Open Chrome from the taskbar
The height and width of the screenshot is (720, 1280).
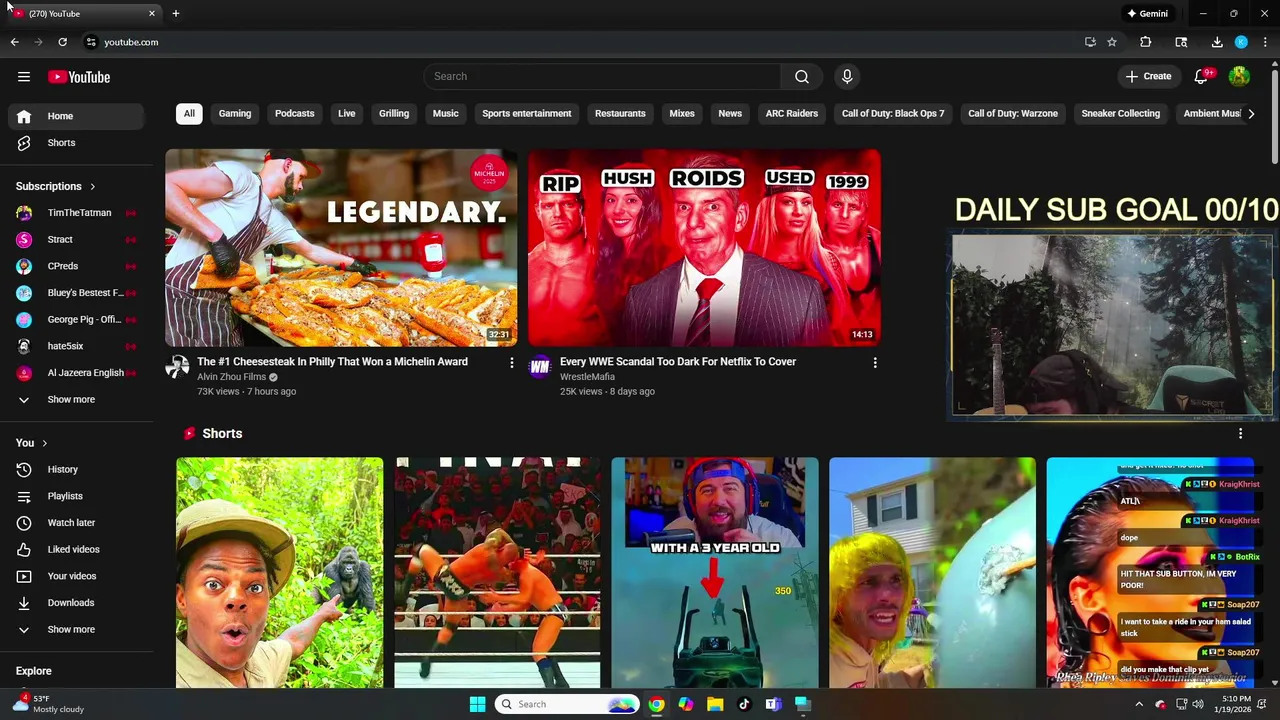coord(656,704)
